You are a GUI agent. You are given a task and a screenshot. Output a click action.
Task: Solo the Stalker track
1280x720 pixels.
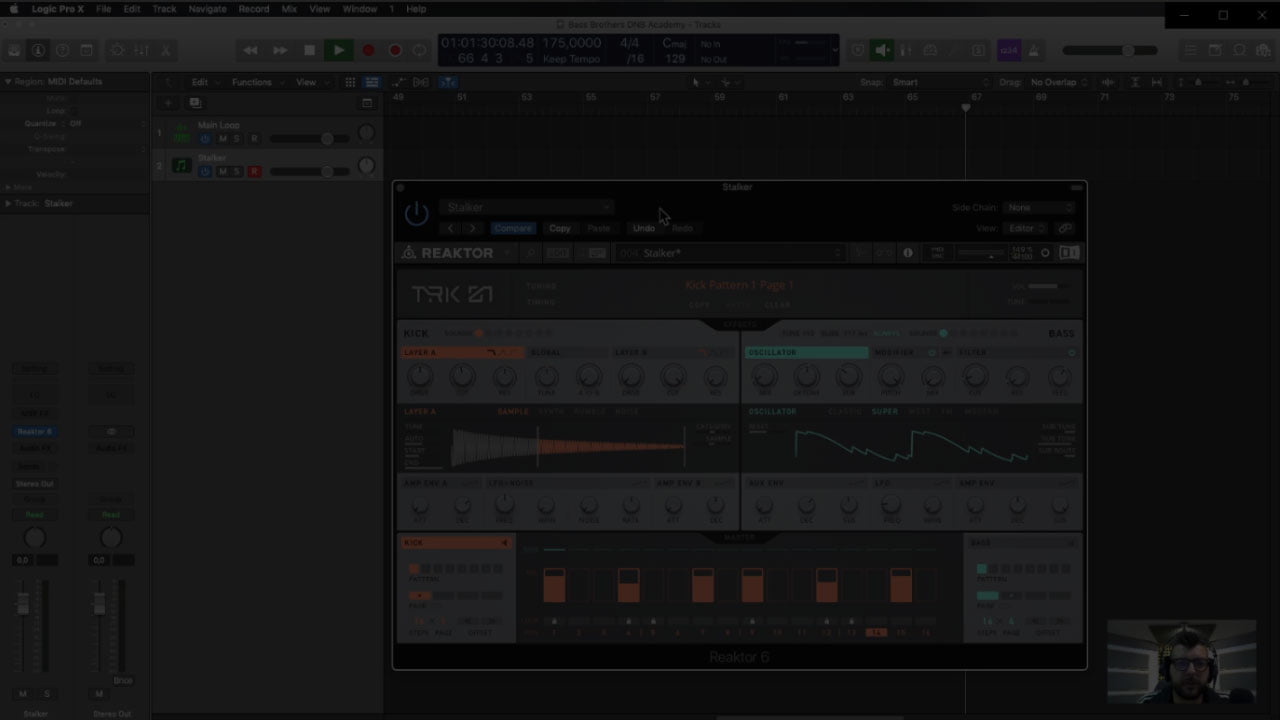pyautogui.click(x=237, y=171)
